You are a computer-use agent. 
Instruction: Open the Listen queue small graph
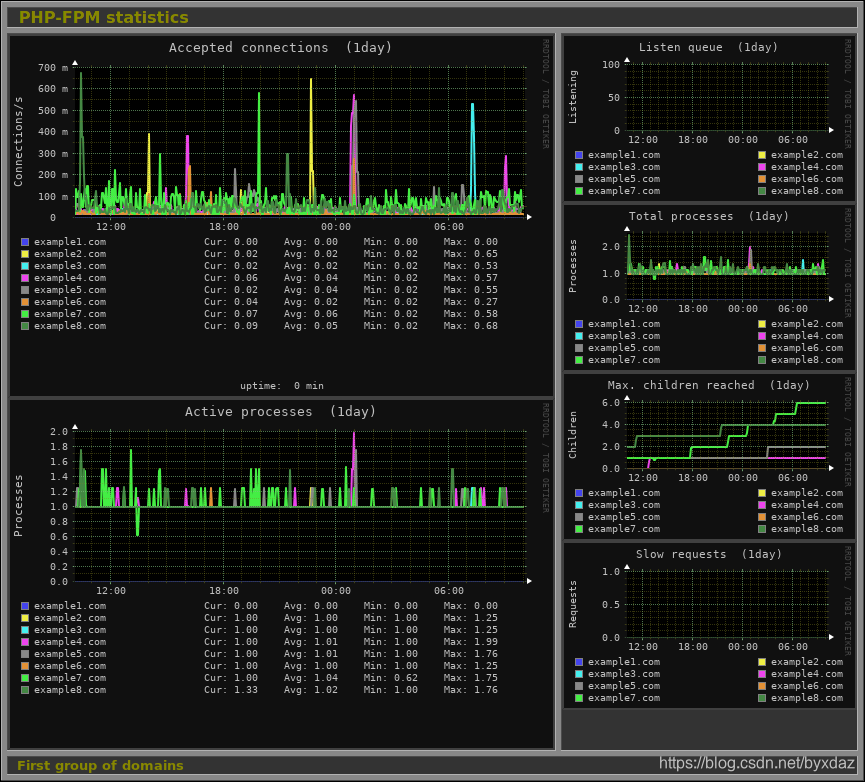[x=709, y=117]
